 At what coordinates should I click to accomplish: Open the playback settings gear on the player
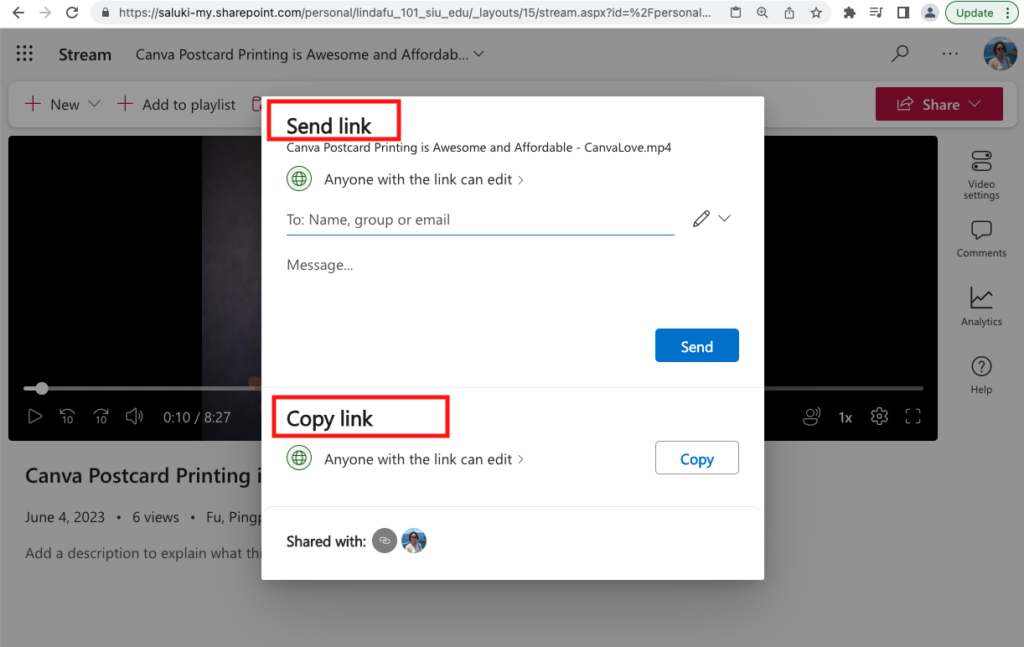pos(879,416)
